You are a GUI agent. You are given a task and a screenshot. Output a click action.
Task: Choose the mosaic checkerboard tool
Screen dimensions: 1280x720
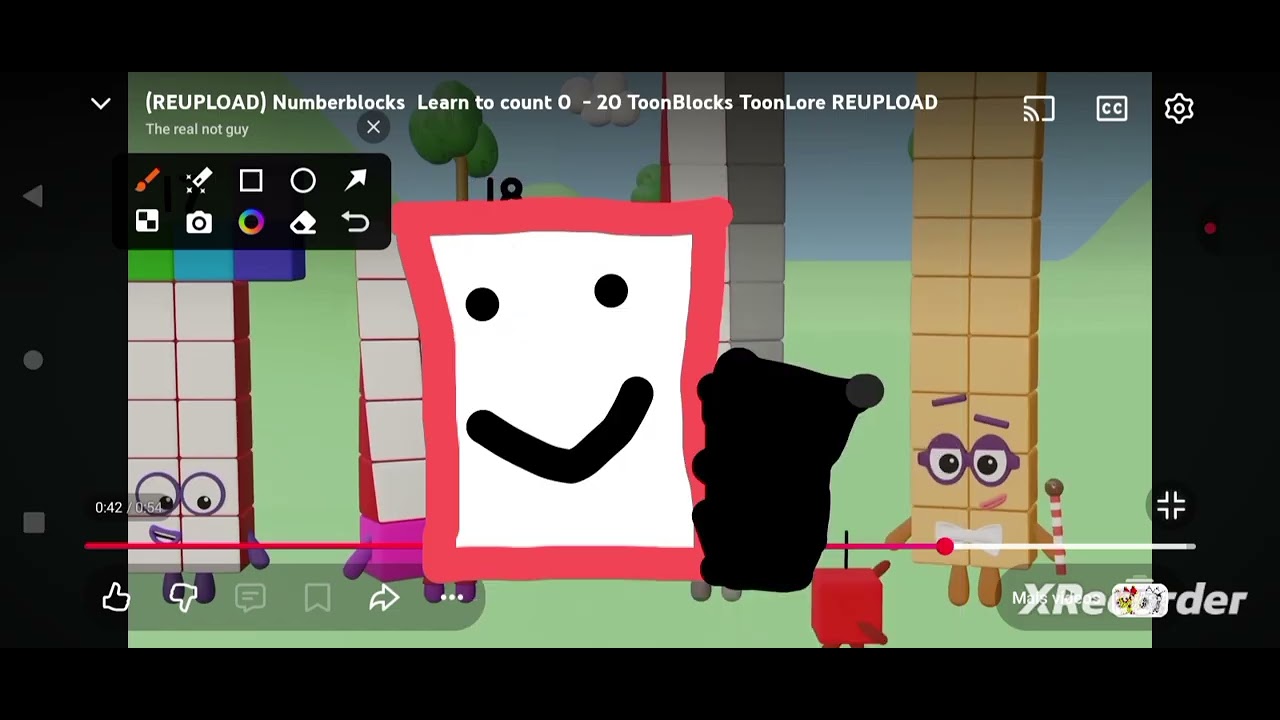click(x=147, y=222)
